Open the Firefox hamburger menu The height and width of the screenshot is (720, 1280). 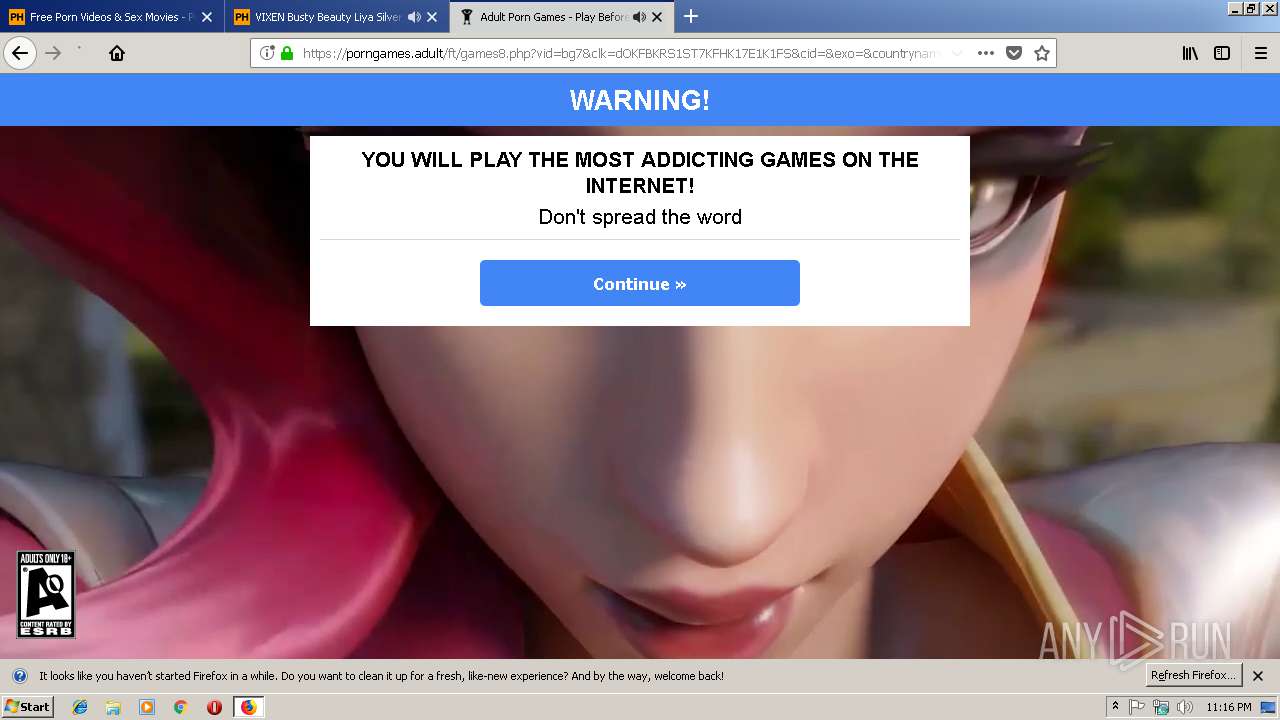(1260, 53)
